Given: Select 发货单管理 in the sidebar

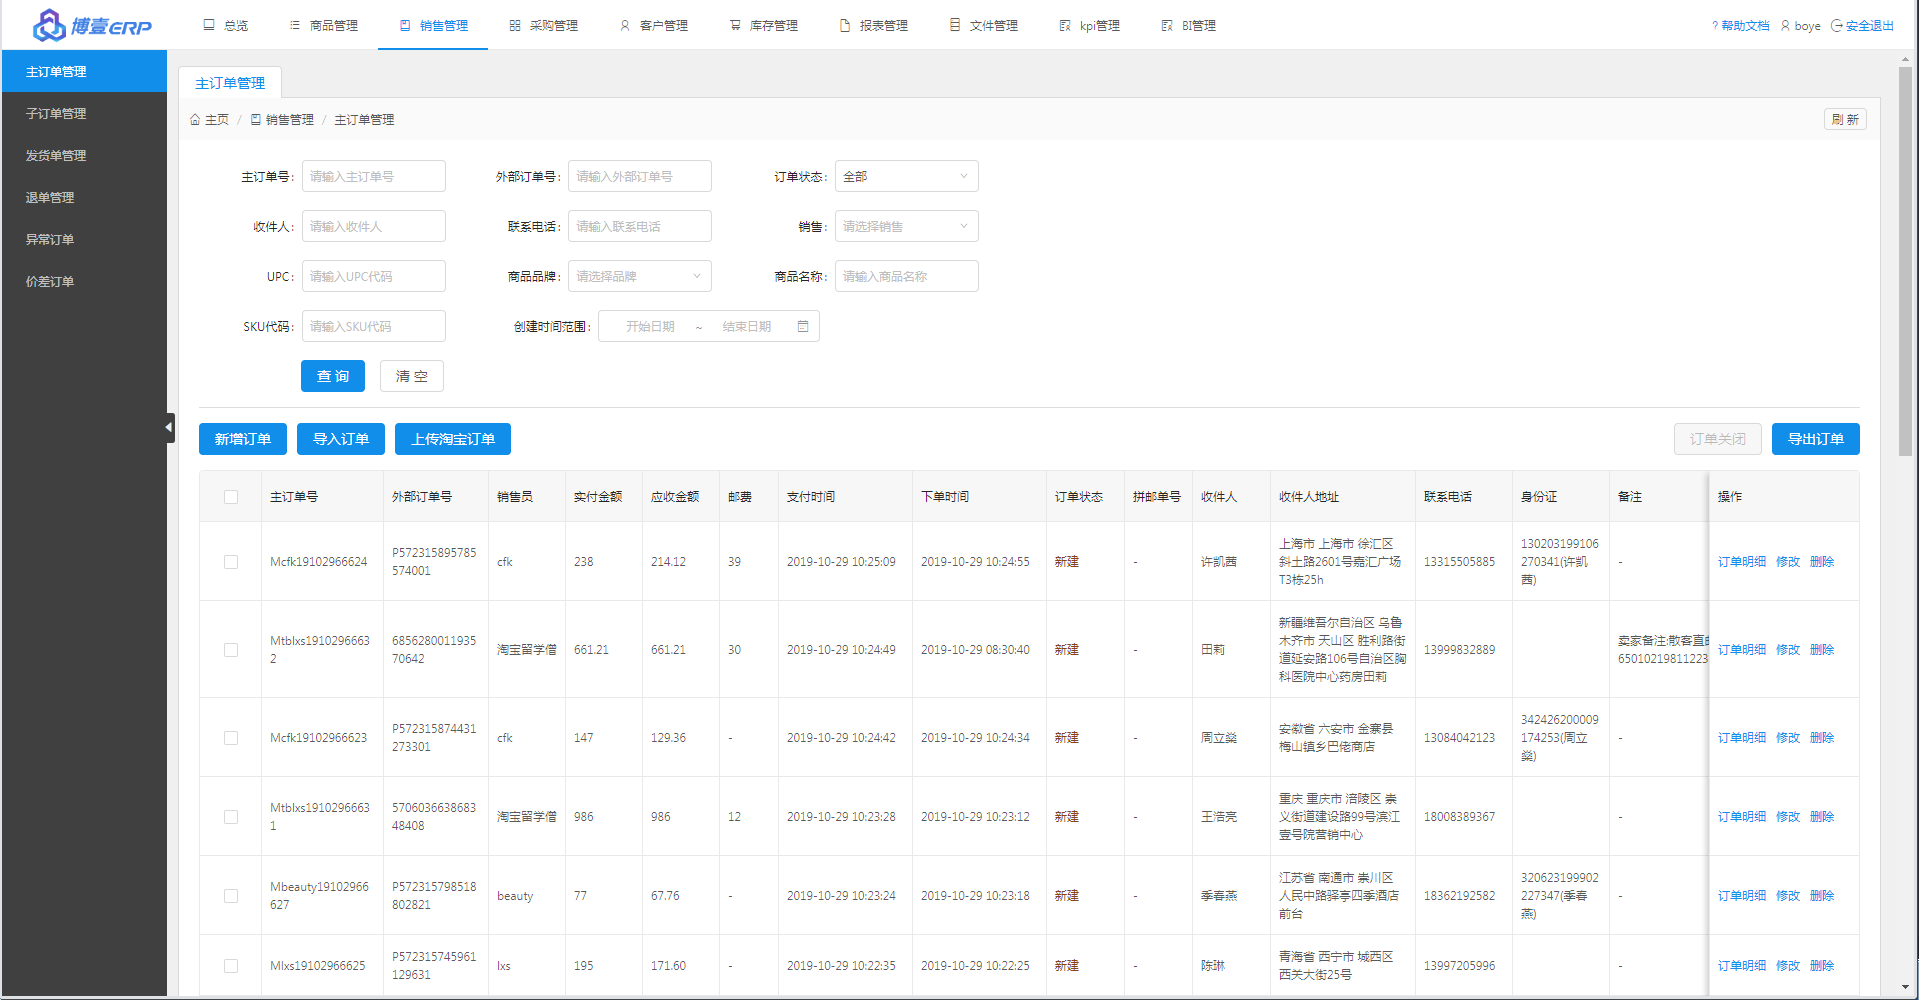Looking at the screenshot, I should click(84, 155).
